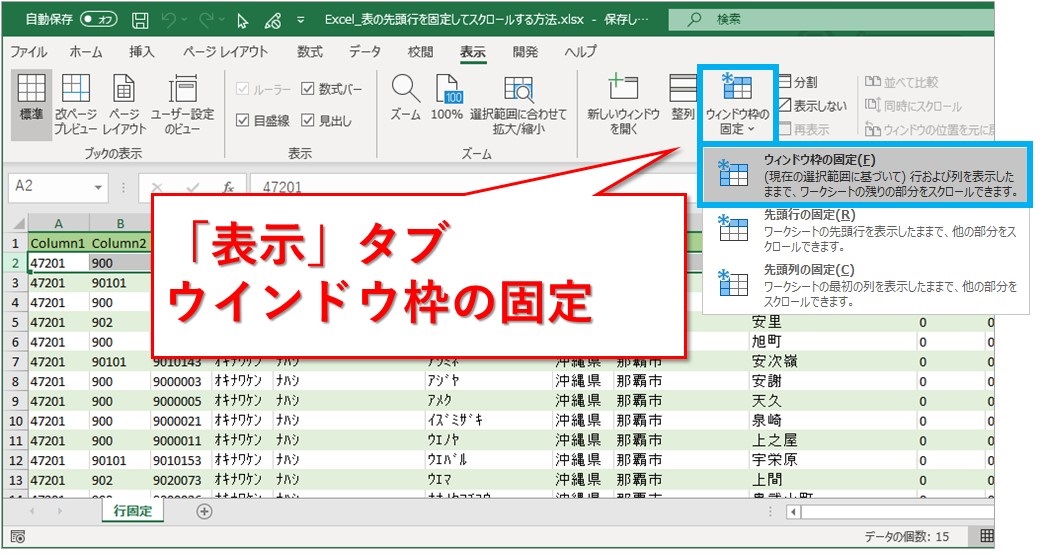The width and height of the screenshot is (1045, 554).
Task: Click the Name Box showing A2
Action: (x=50, y=187)
